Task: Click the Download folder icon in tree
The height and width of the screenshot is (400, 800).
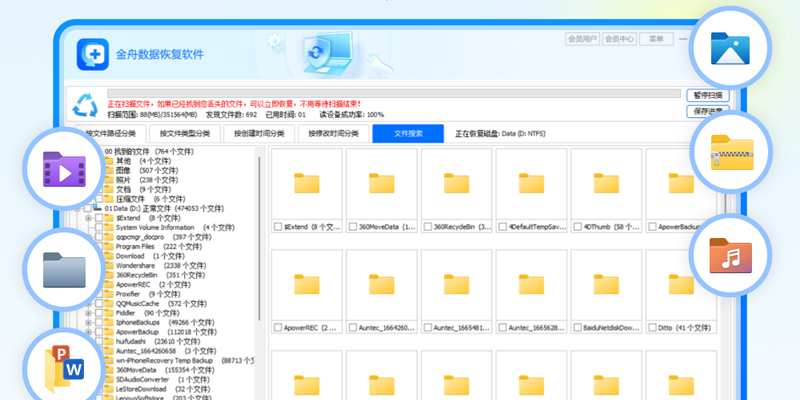Action: pos(109,256)
